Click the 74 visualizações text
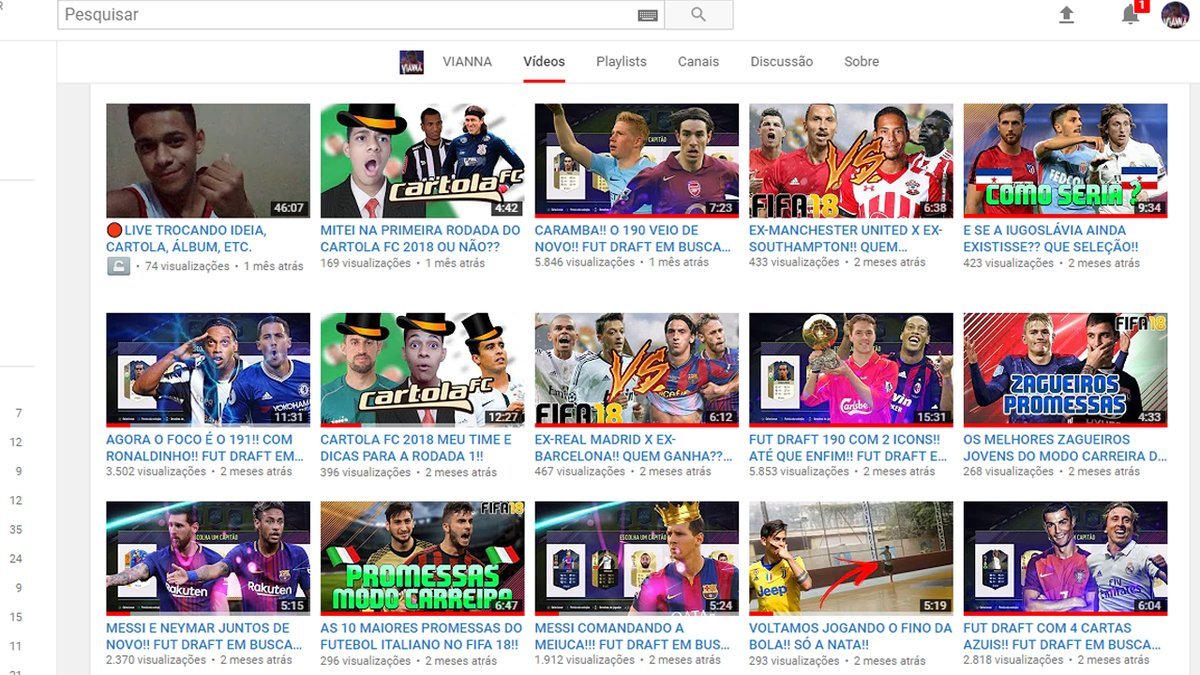Image resolution: width=1200 pixels, height=675 pixels. pos(186,266)
